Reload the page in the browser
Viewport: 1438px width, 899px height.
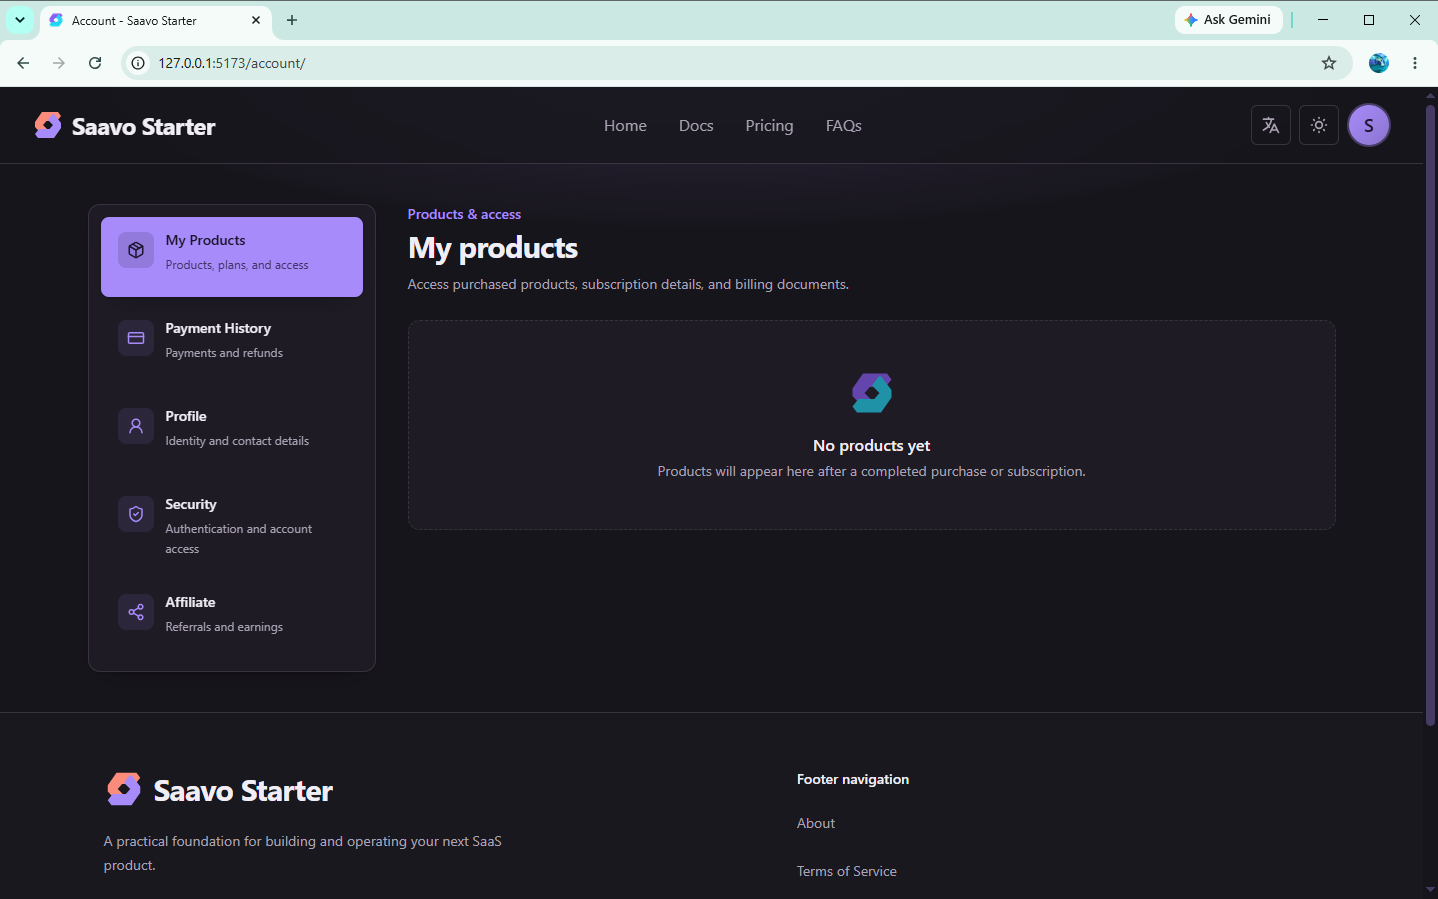tap(95, 63)
